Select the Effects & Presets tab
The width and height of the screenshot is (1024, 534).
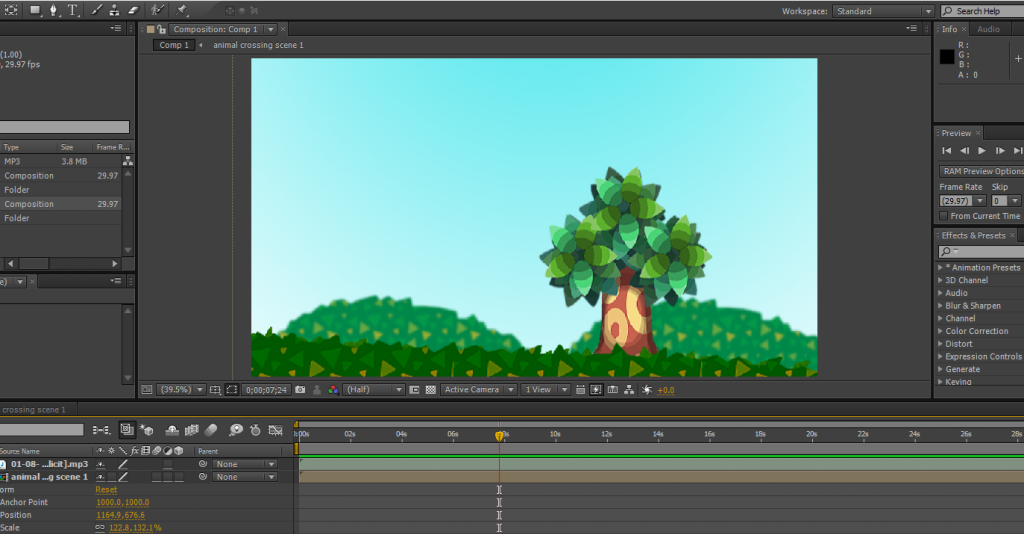(973, 236)
